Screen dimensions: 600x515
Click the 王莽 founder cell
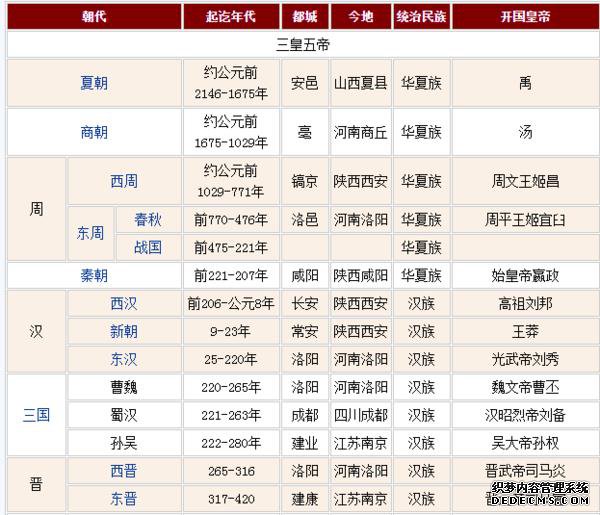pos(525,331)
